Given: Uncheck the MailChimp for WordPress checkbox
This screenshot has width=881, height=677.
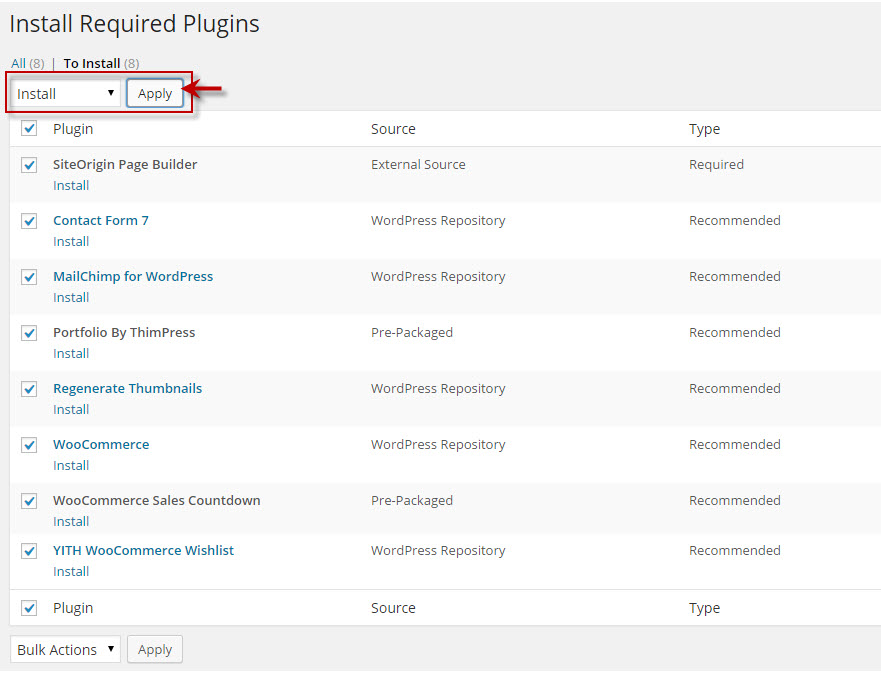Looking at the screenshot, I should pyautogui.click(x=29, y=277).
